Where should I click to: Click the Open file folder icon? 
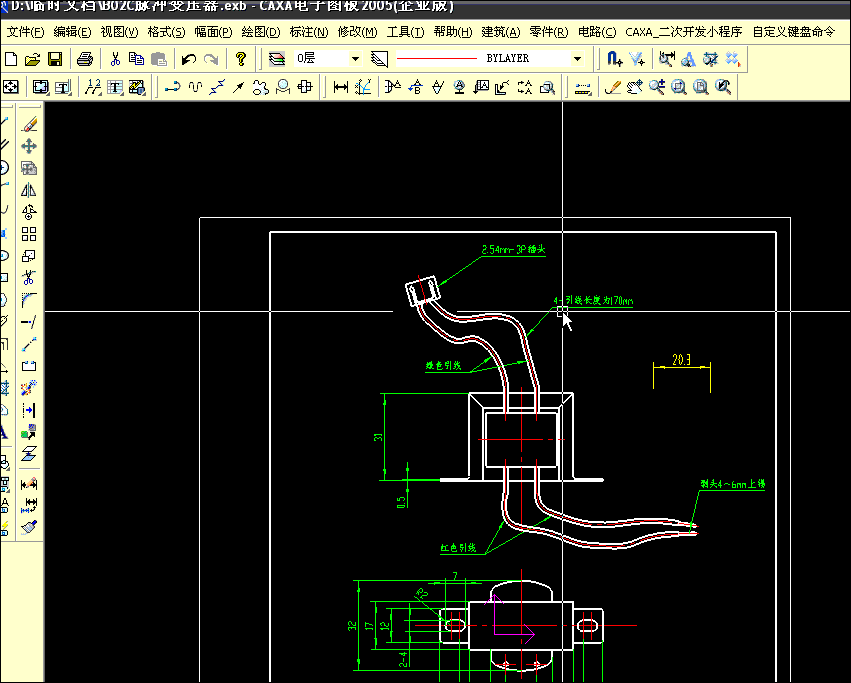tap(33, 59)
